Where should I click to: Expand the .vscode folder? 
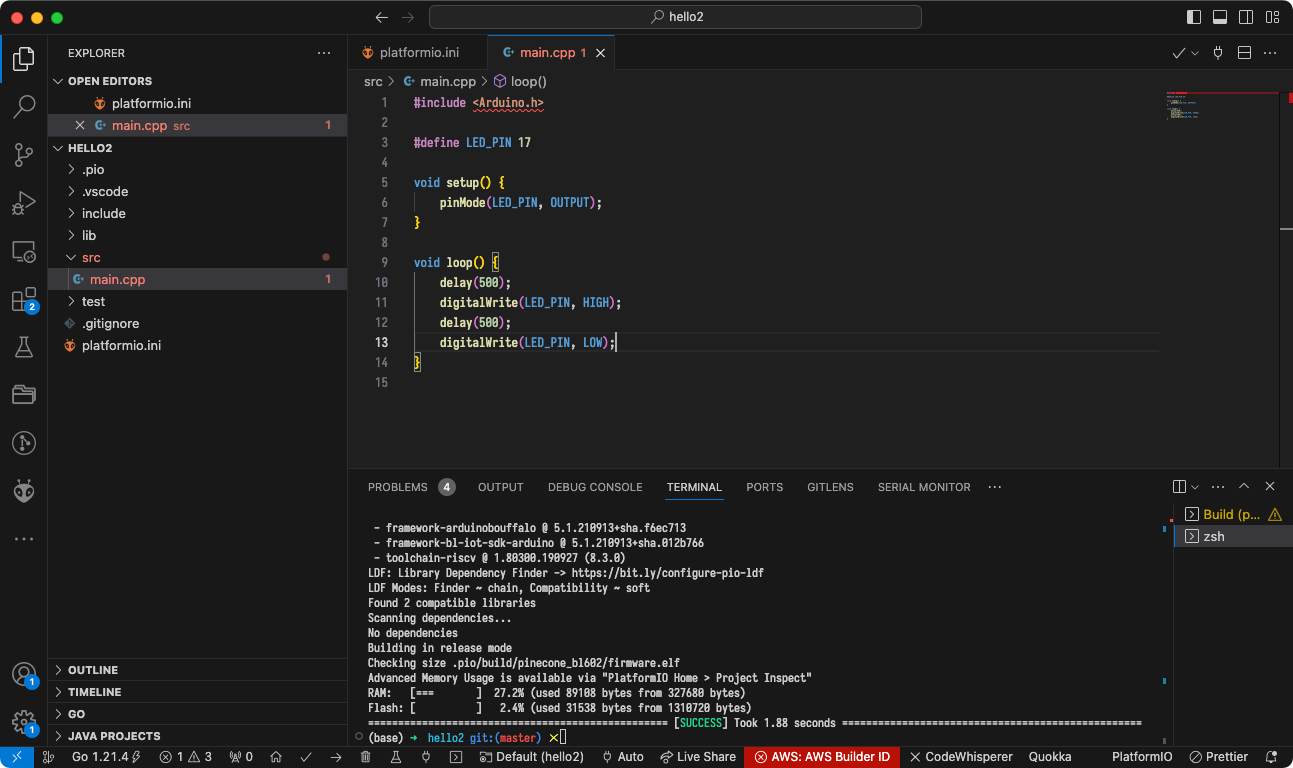[197, 192]
